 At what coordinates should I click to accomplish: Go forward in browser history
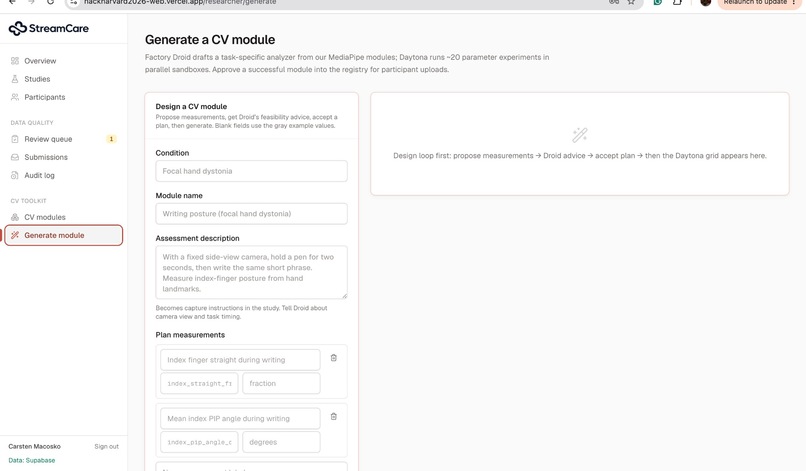point(31,2)
